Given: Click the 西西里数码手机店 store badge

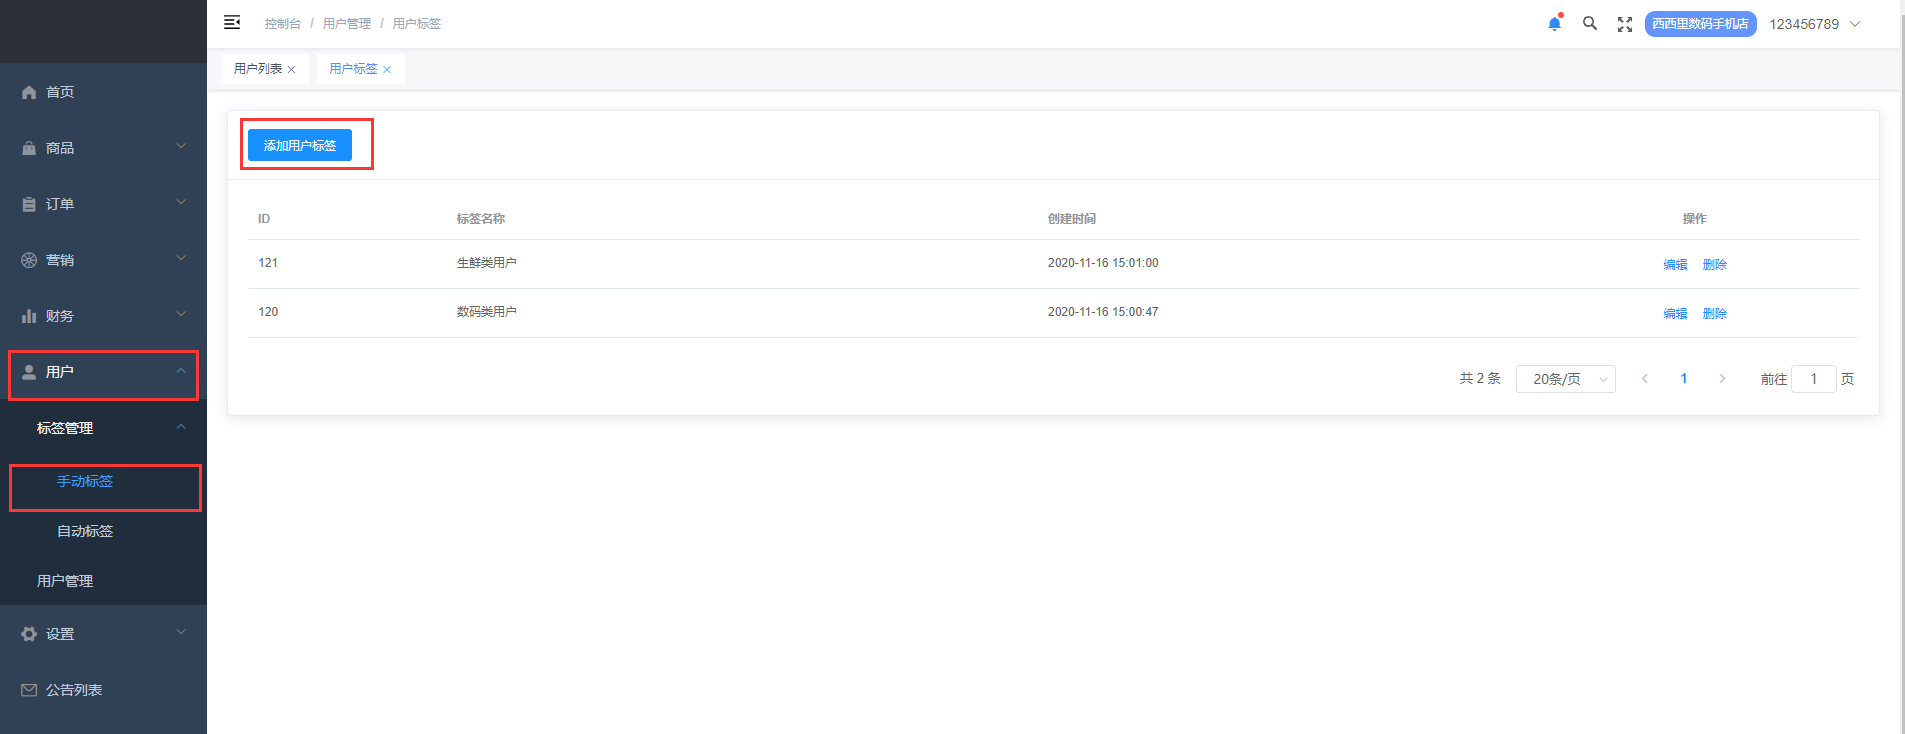Looking at the screenshot, I should pyautogui.click(x=1700, y=24).
